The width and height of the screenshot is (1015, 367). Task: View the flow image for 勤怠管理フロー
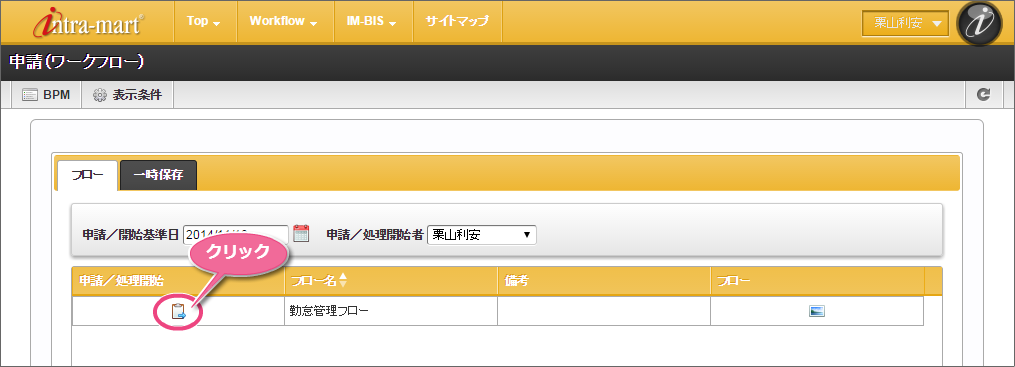click(x=817, y=311)
